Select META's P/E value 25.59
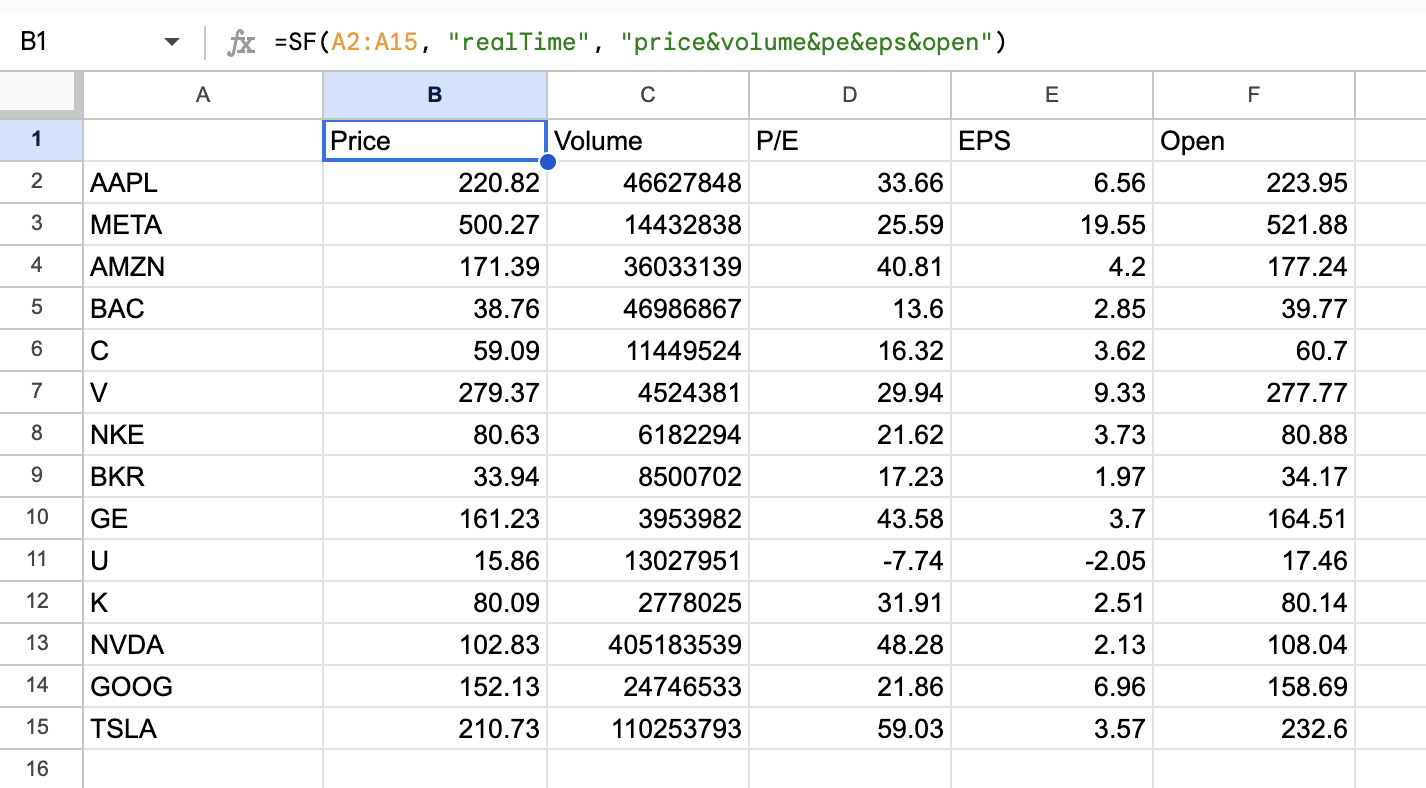 849,224
